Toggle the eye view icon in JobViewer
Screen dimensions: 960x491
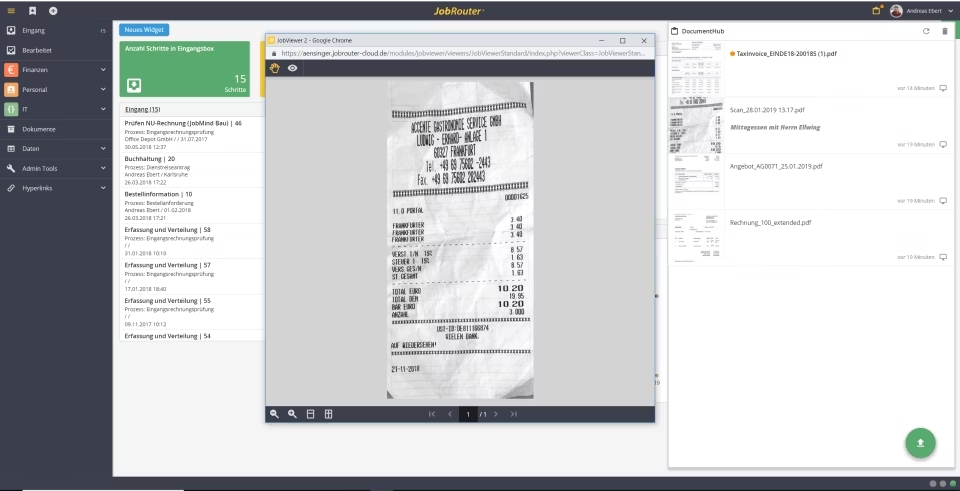tap(293, 68)
